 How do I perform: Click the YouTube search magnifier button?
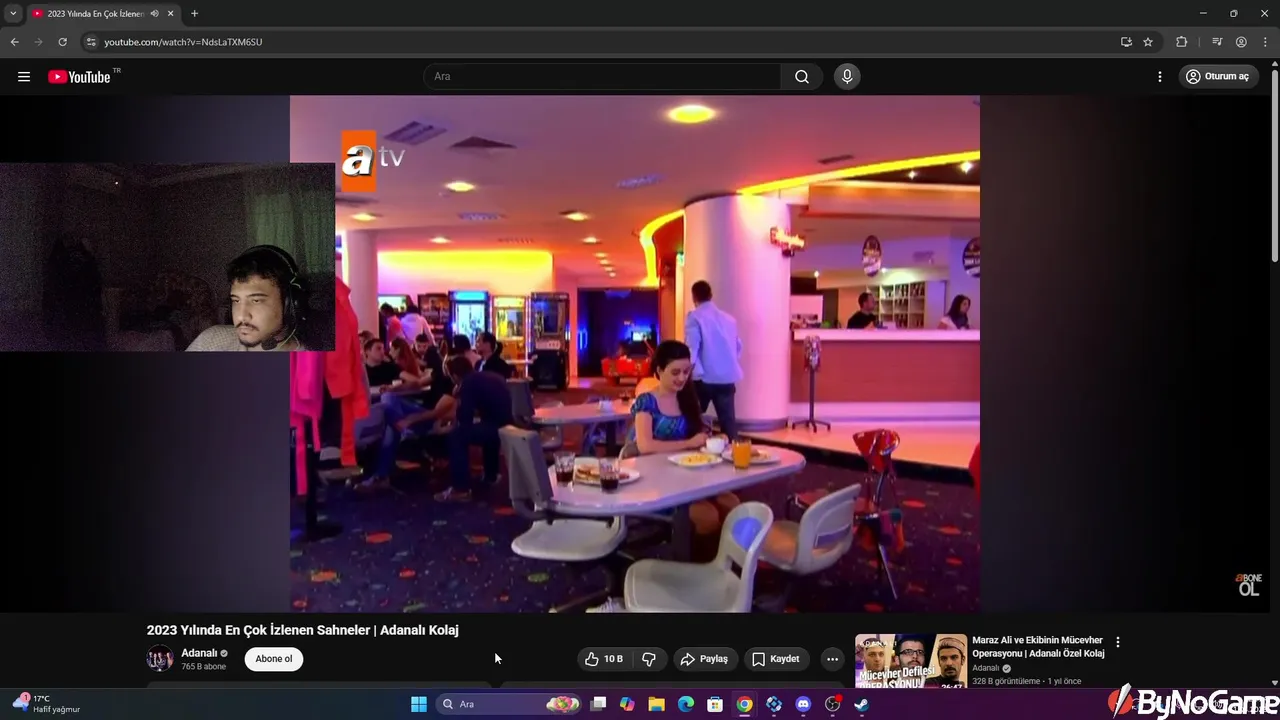(802, 77)
